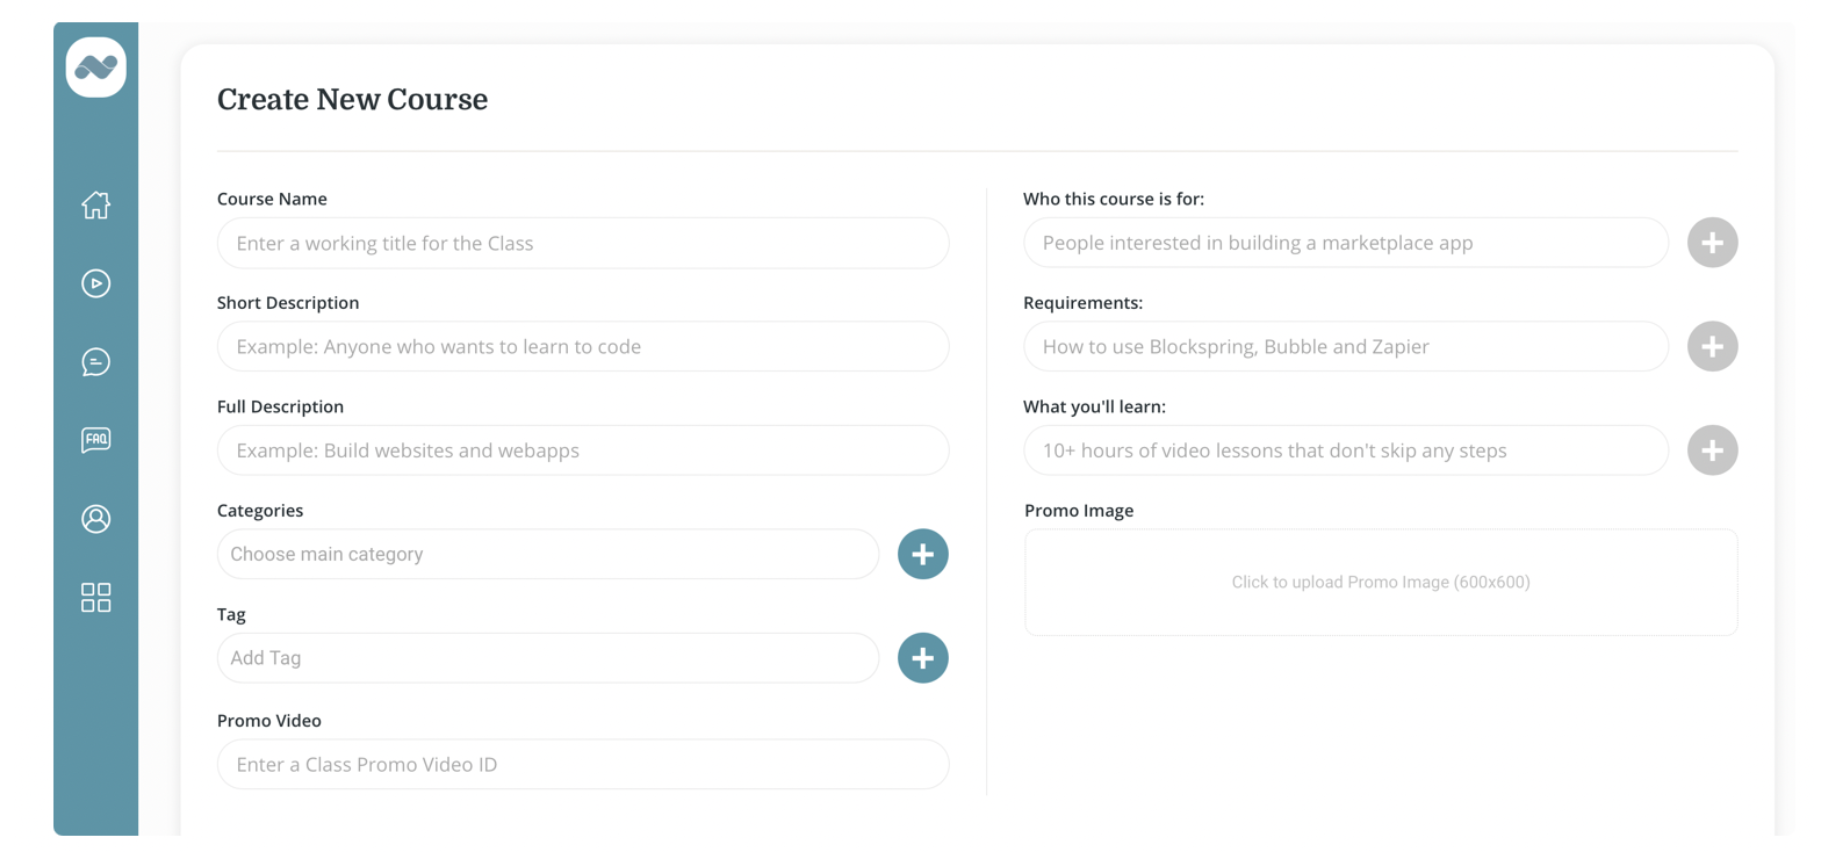This screenshot has width=1844, height=858.
Task: Add a Requirements entry with plus
Action: 1712,347
